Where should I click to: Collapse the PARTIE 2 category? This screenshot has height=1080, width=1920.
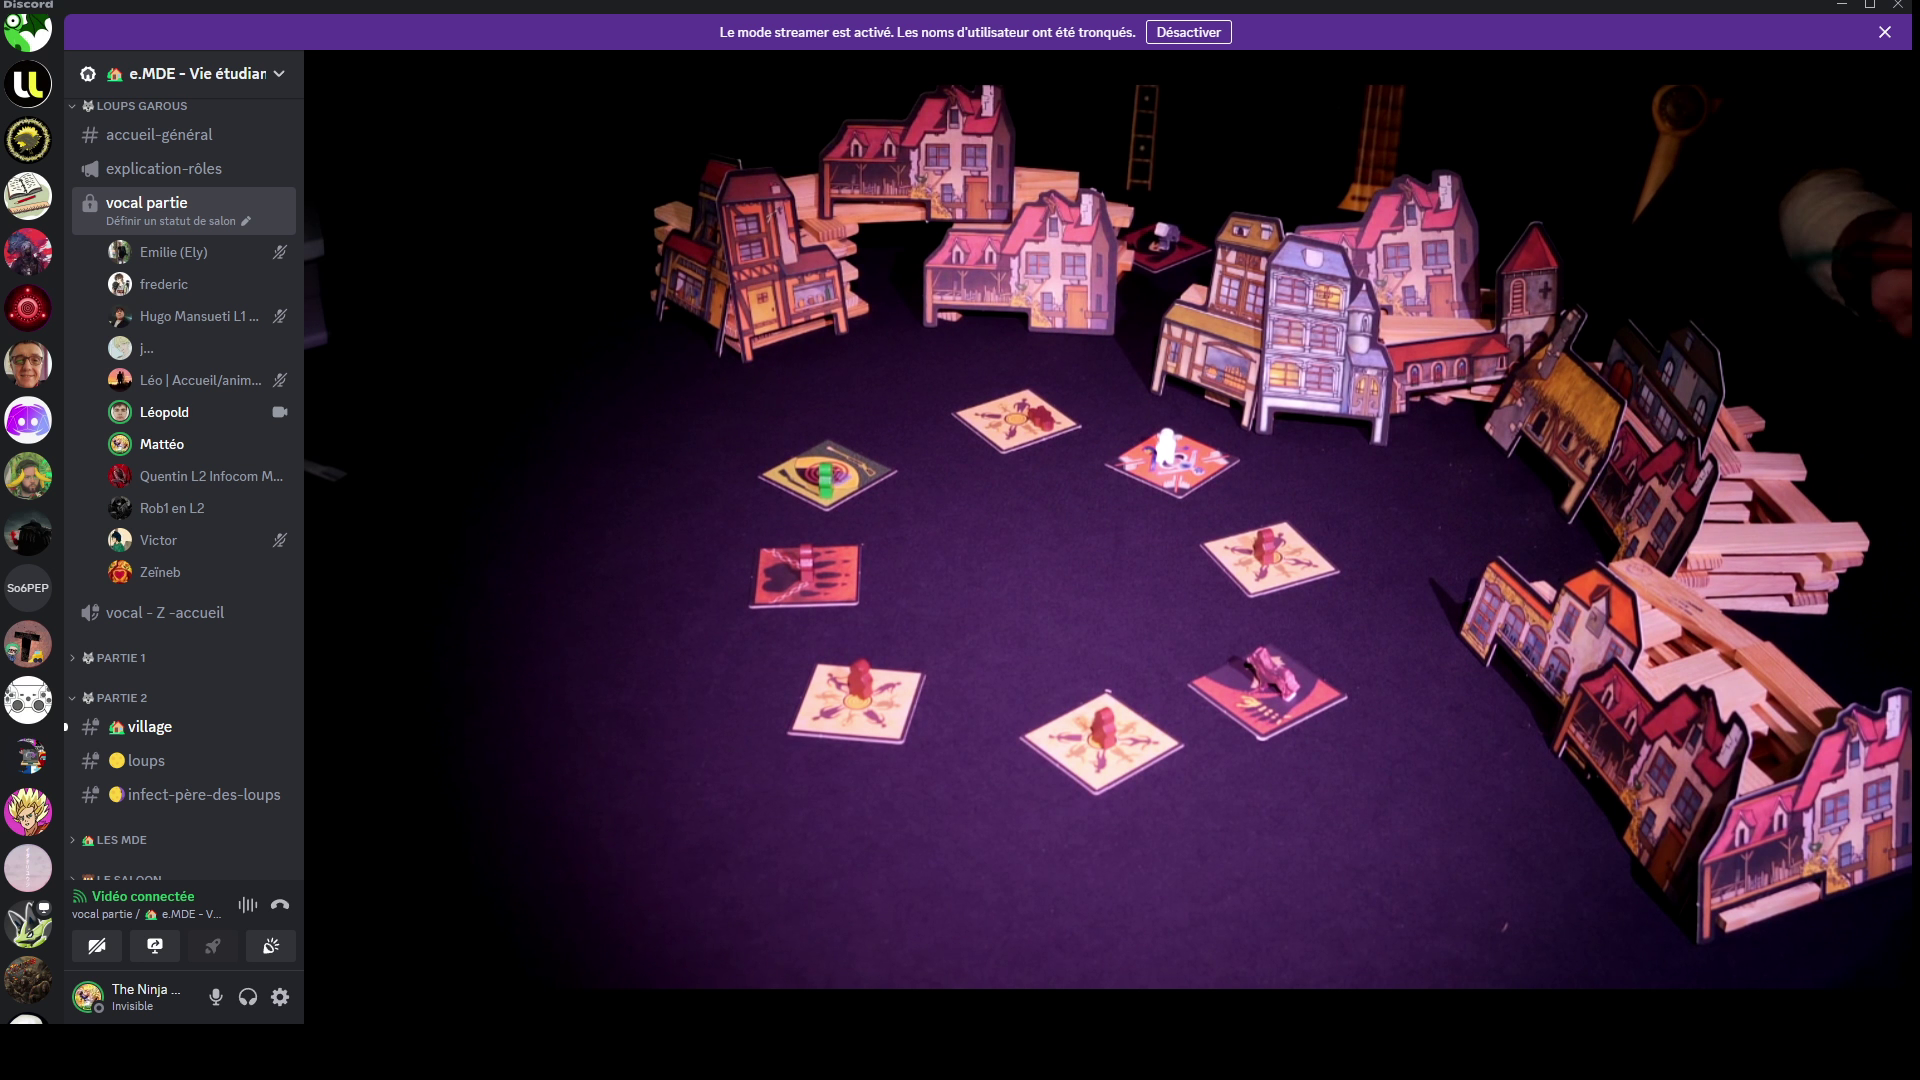click(x=121, y=698)
